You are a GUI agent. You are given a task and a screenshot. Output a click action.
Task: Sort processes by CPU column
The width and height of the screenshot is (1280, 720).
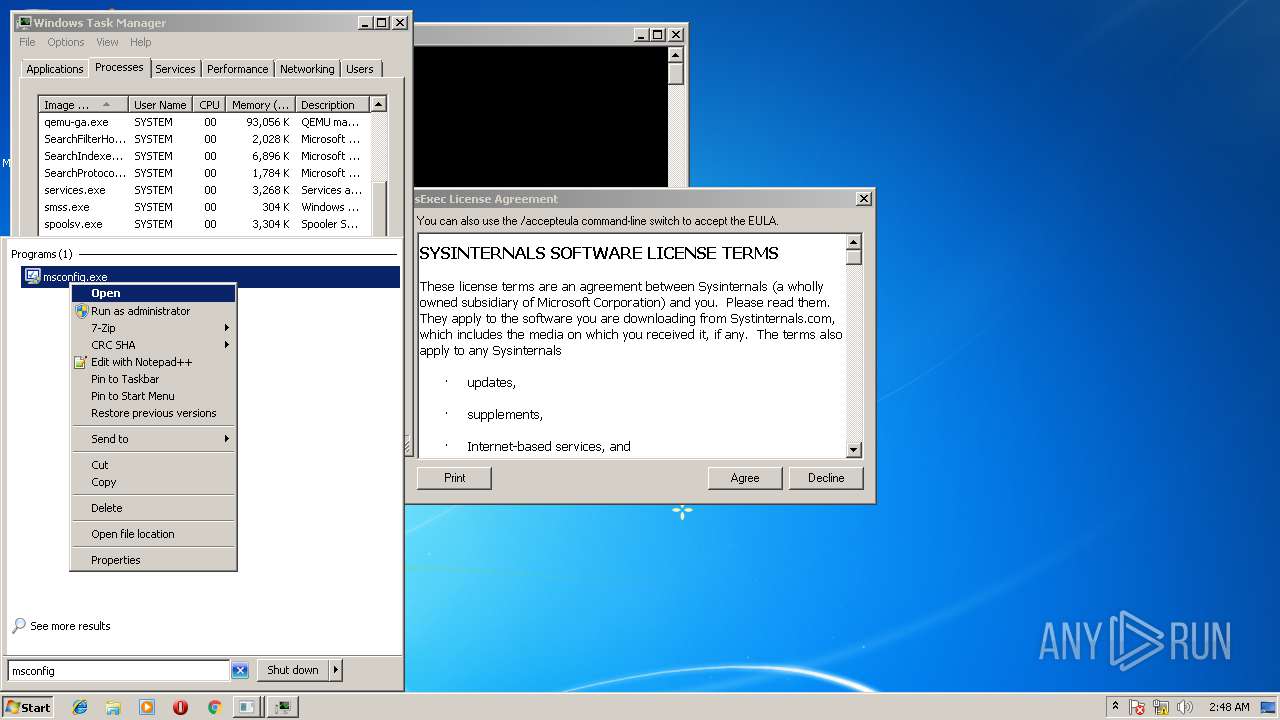click(x=209, y=105)
